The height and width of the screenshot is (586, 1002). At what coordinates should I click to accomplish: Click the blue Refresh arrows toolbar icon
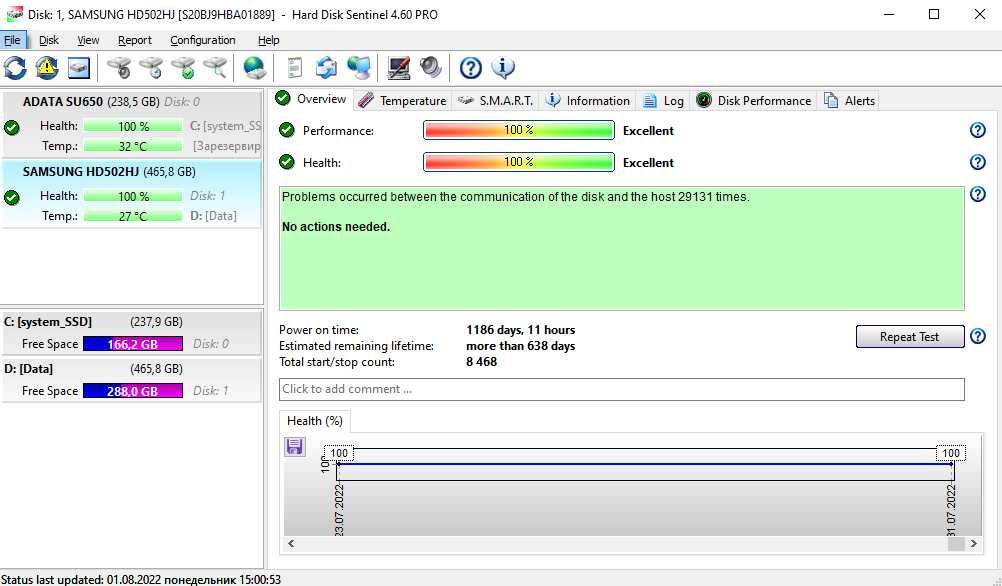[15, 68]
